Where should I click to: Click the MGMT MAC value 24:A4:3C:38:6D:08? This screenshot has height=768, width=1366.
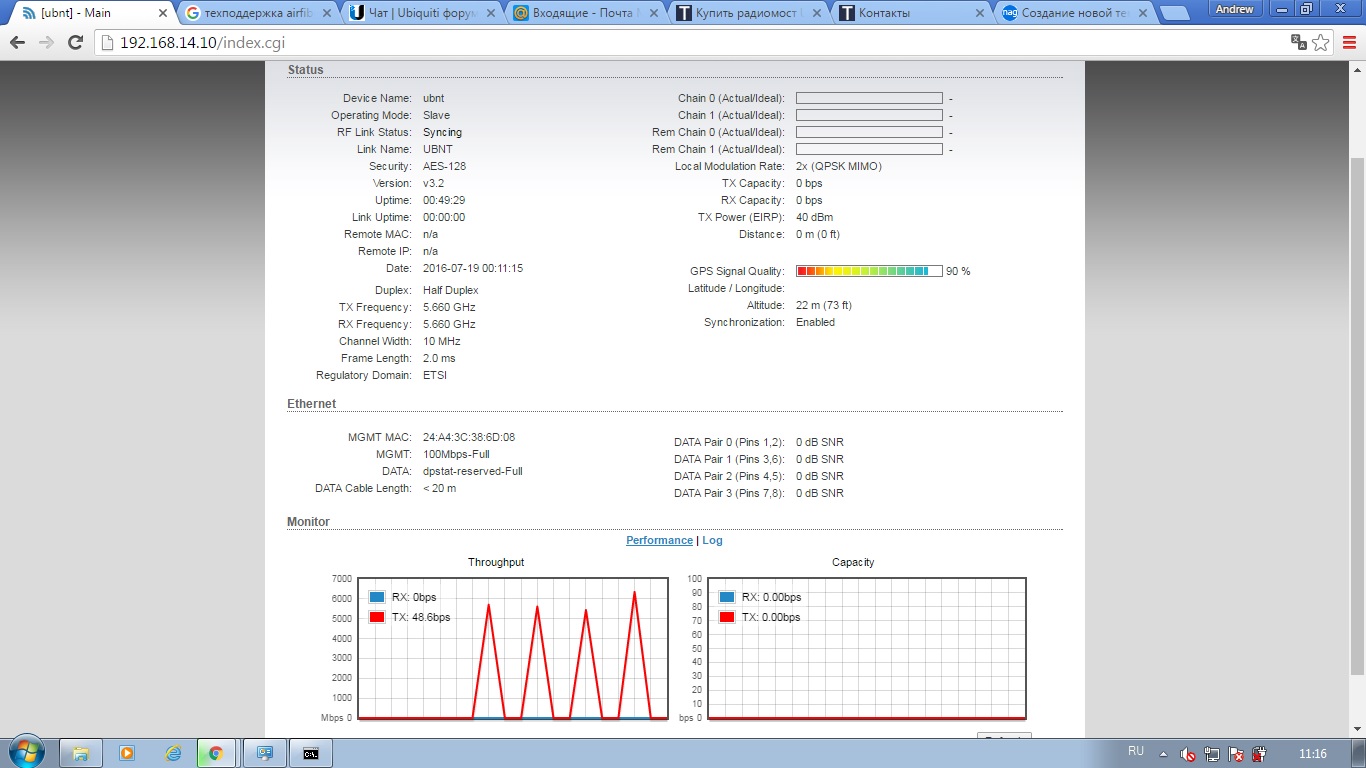pos(469,437)
